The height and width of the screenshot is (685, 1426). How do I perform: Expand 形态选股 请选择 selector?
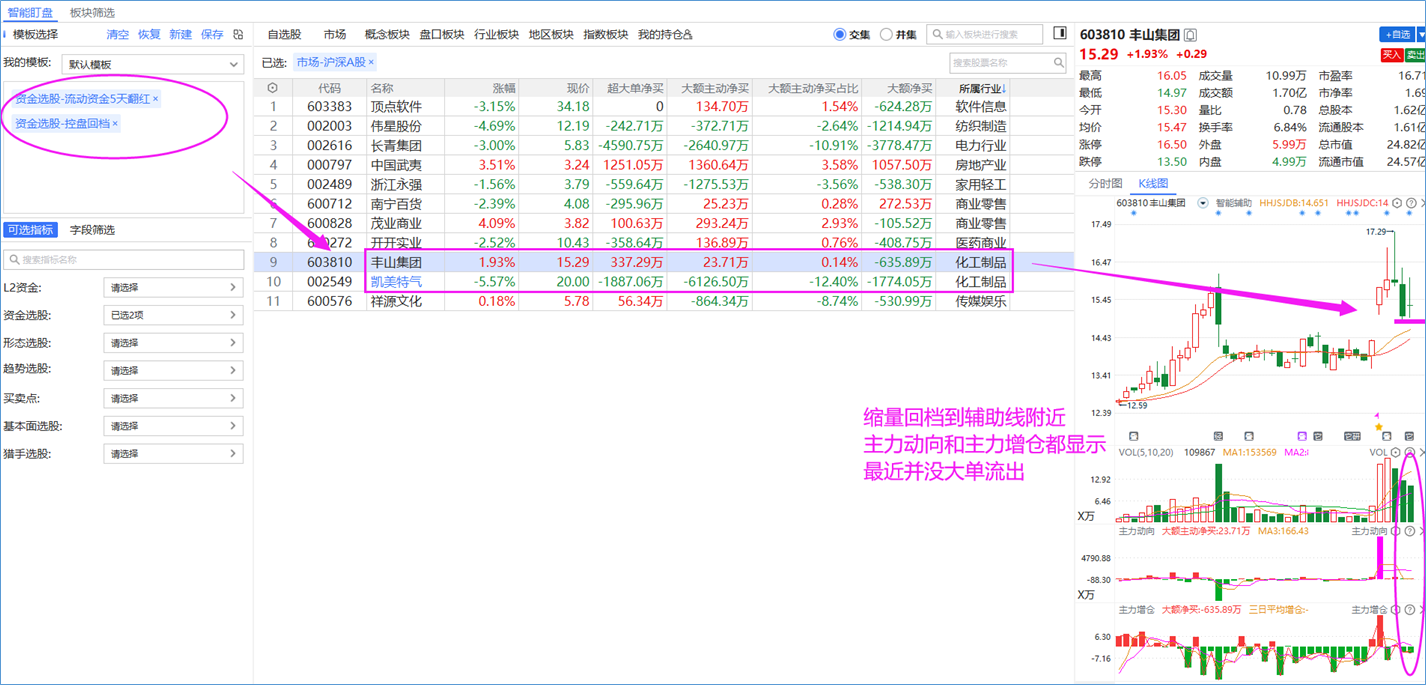(x=173, y=343)
